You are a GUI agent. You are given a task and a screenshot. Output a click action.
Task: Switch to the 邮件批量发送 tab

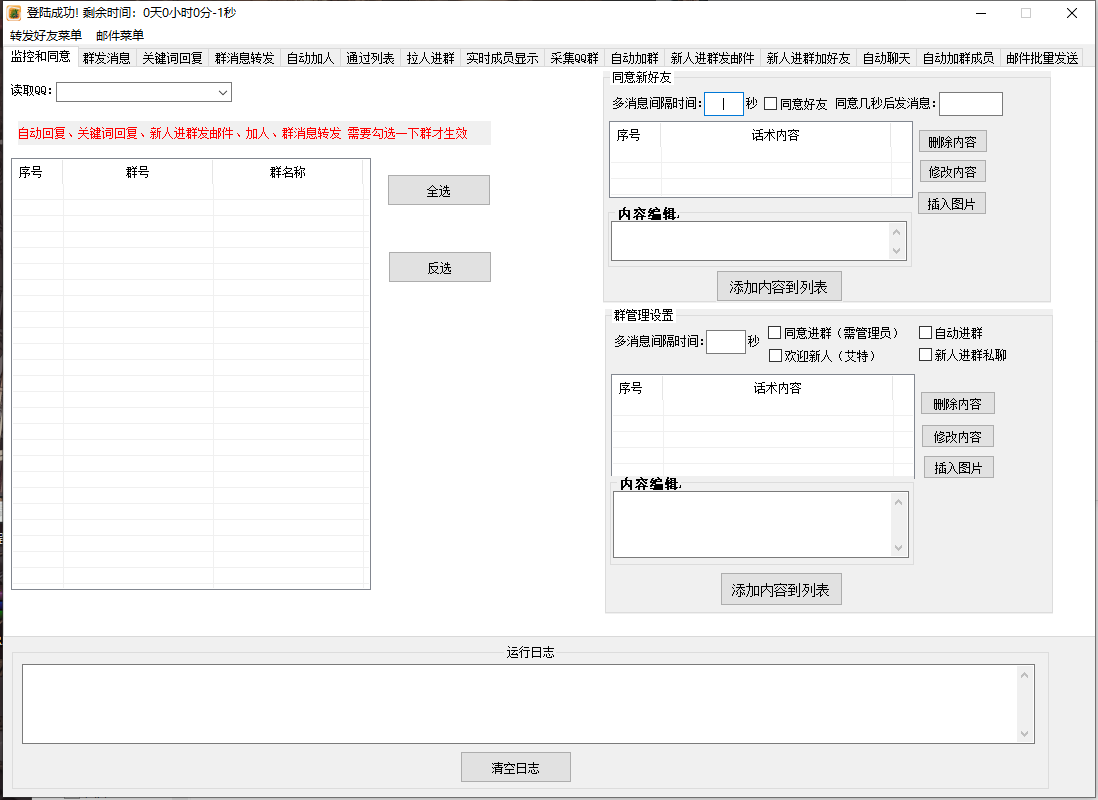tap(1045, 57)
